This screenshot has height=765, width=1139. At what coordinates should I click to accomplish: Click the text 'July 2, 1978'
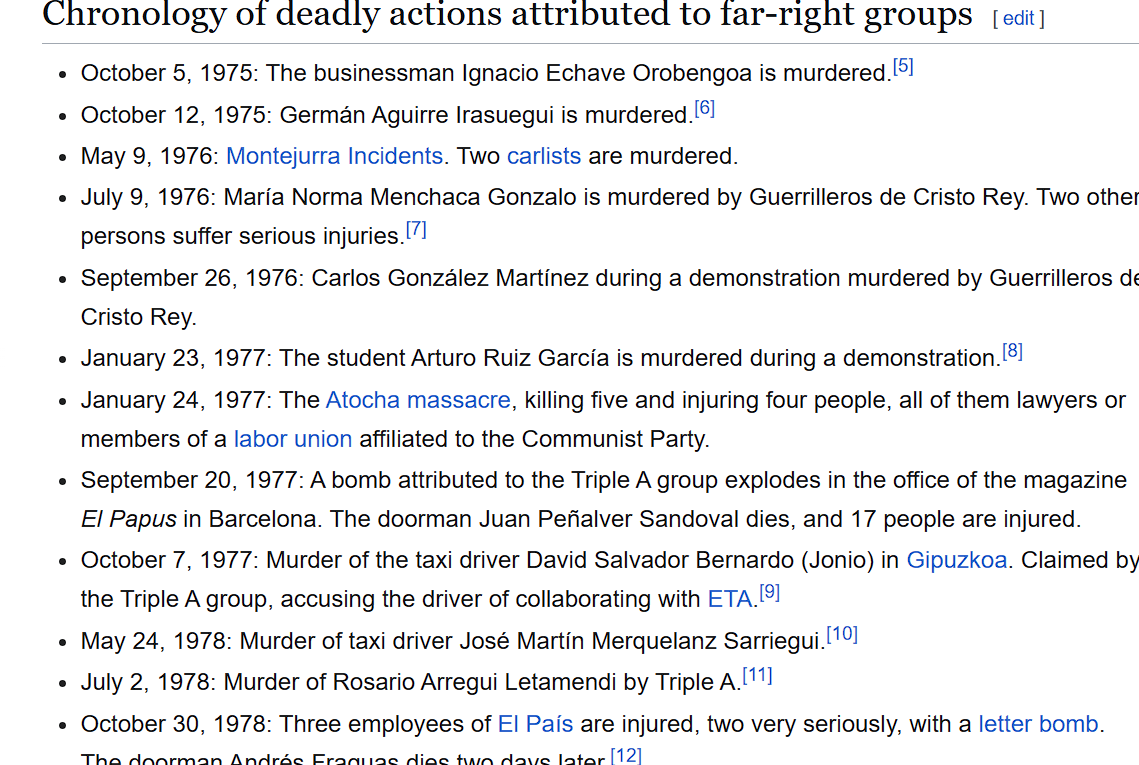coord(145,682)
